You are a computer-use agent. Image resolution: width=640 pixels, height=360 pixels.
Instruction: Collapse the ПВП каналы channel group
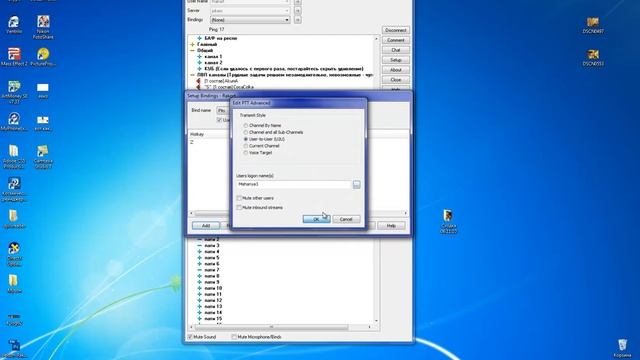point(192,75)
